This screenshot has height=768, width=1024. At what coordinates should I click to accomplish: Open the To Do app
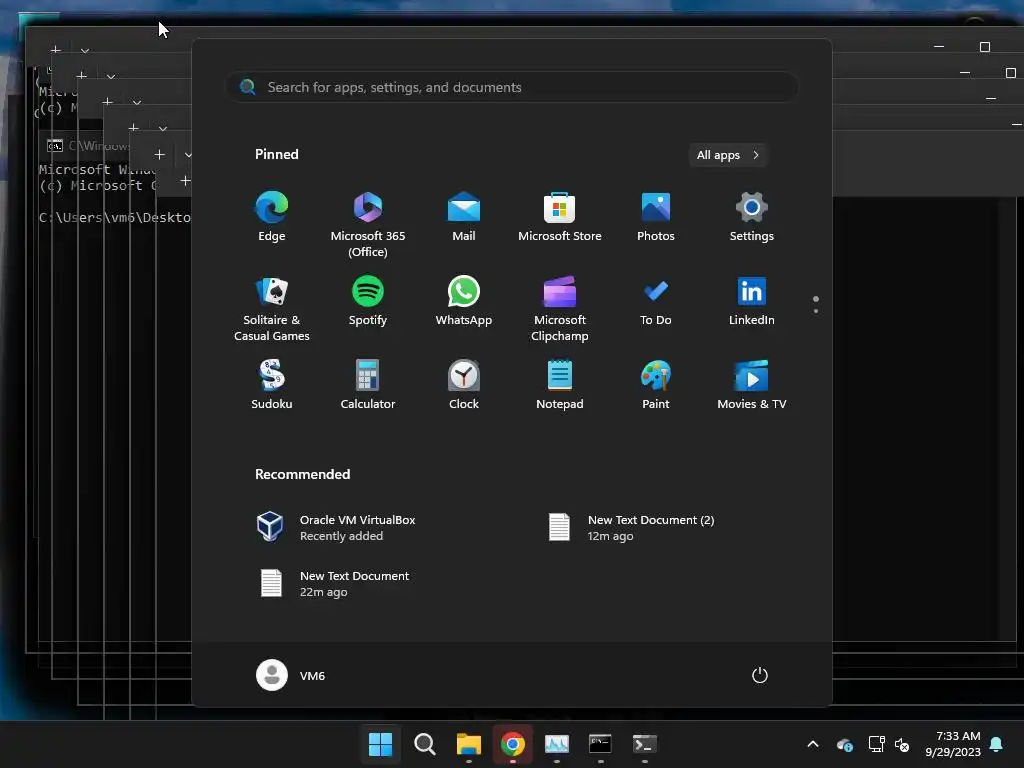(656, 301)
